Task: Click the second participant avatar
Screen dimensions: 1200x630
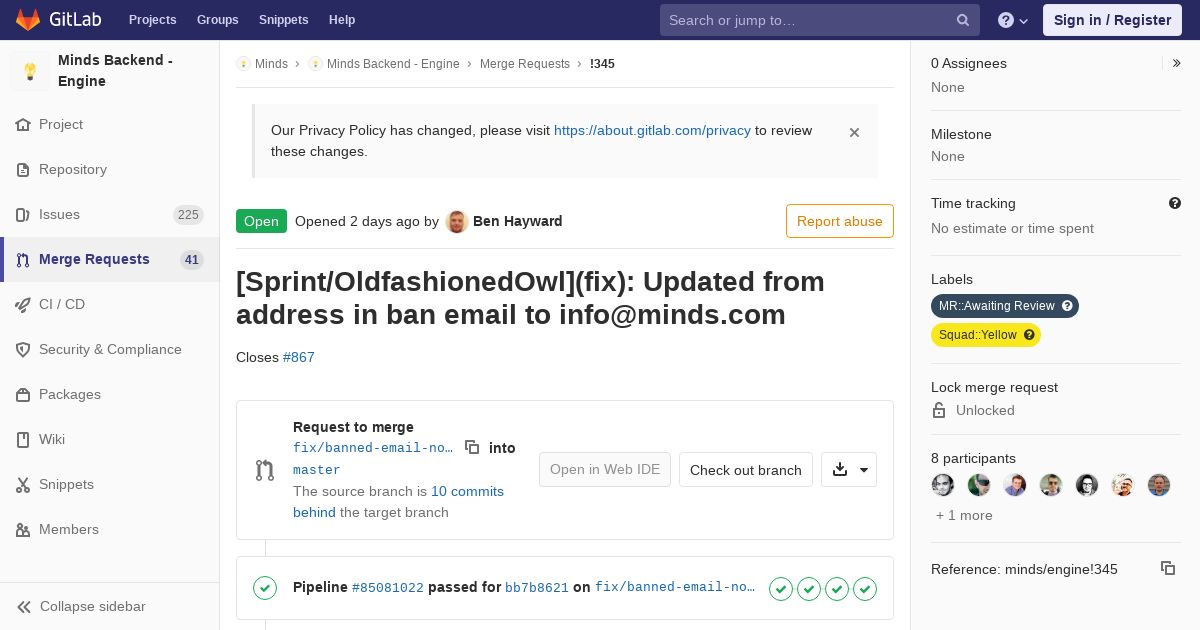Action: [979, 485]
